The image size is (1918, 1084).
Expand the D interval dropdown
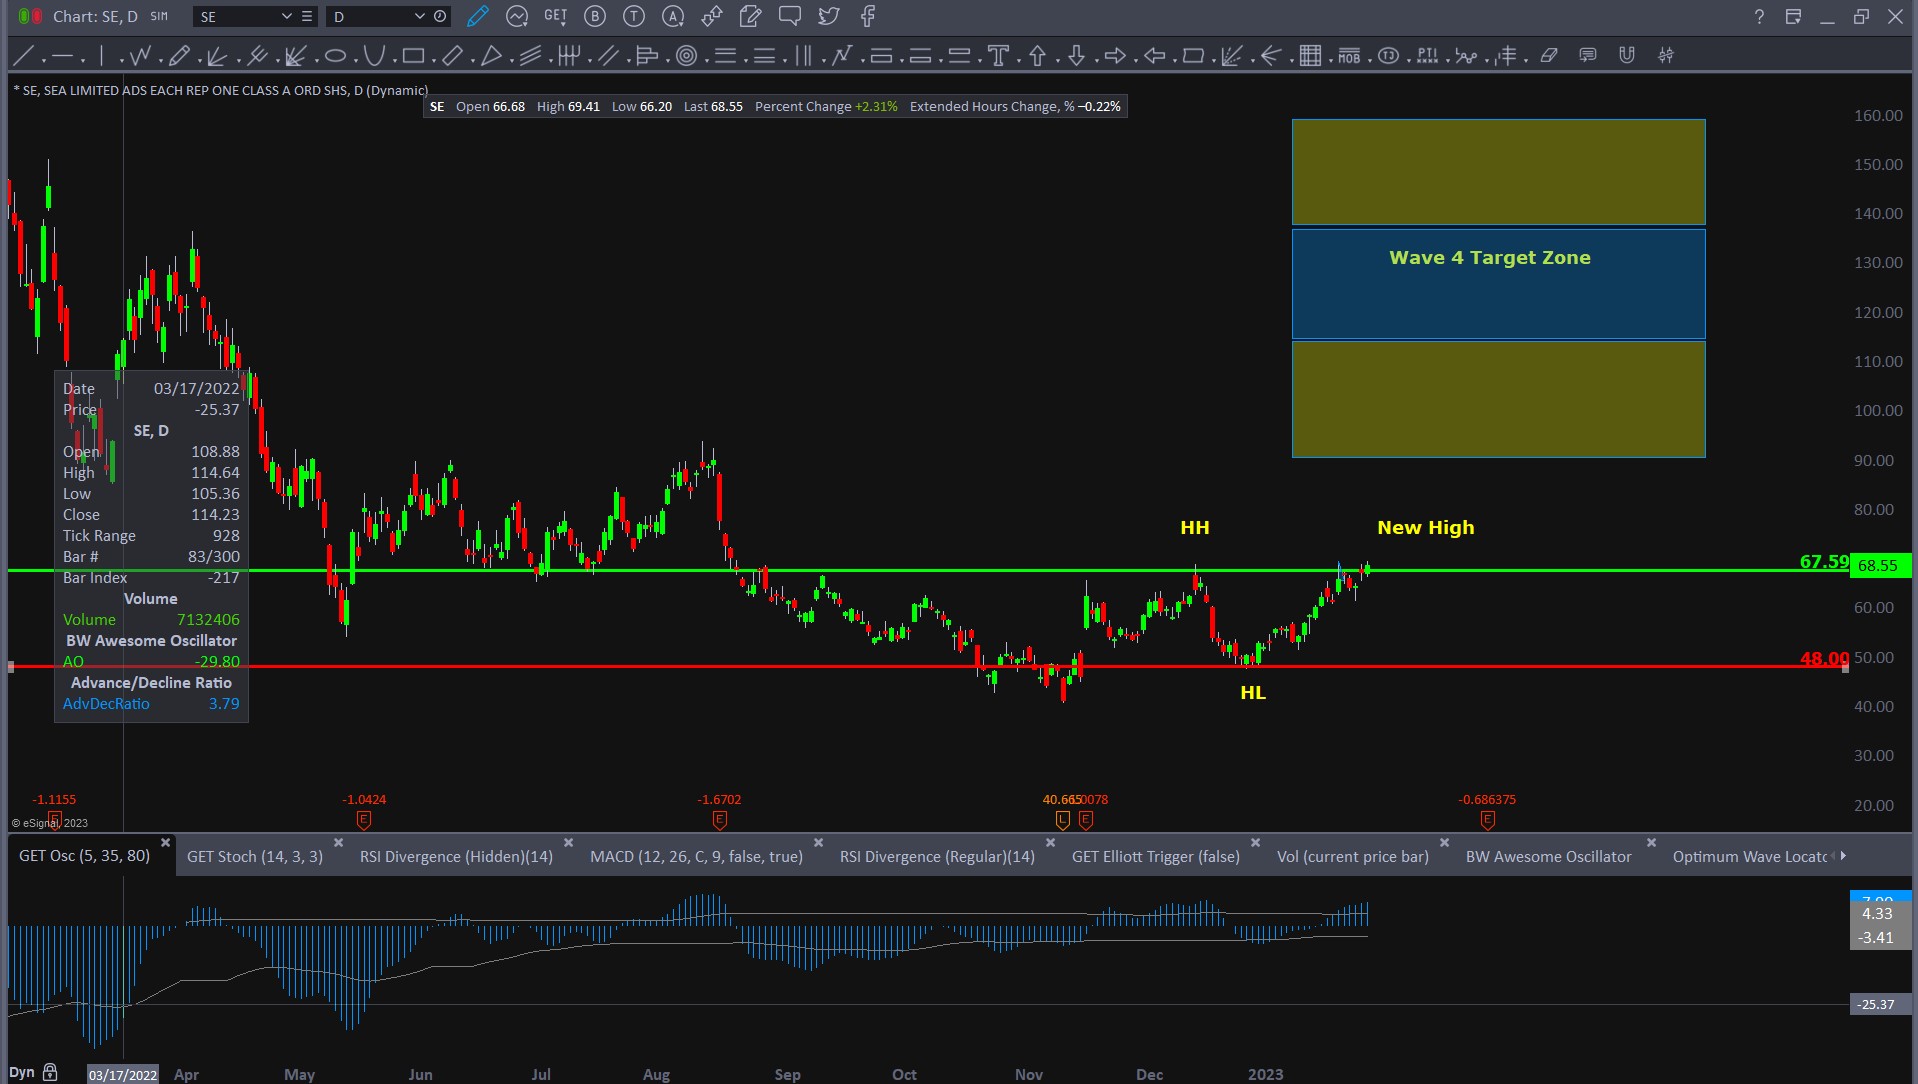click(x=419, y=16)
